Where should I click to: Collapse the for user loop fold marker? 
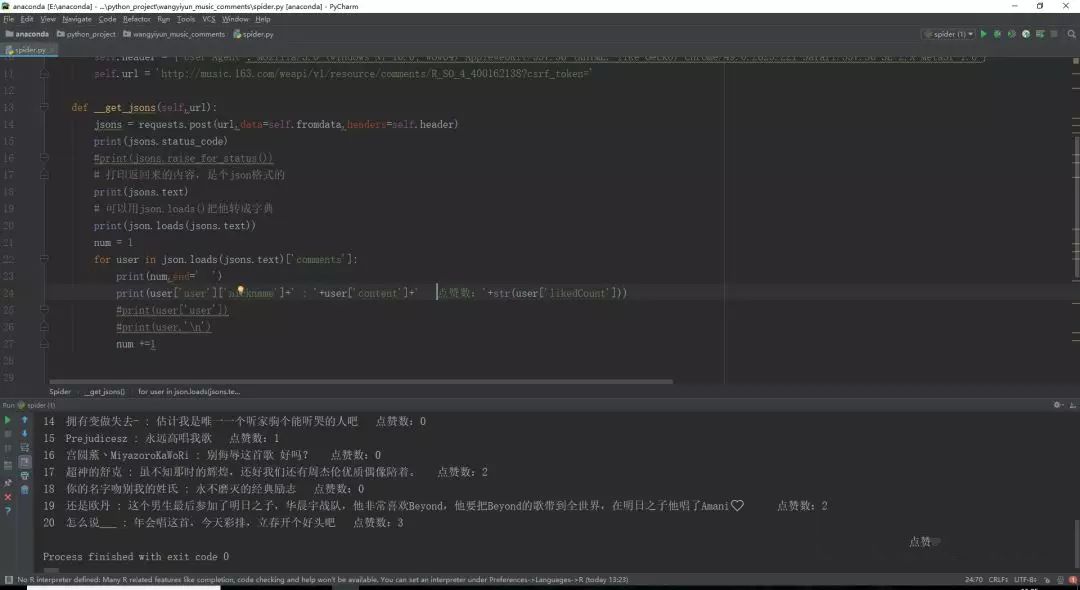pyautogui.click(x=44, y=259)
